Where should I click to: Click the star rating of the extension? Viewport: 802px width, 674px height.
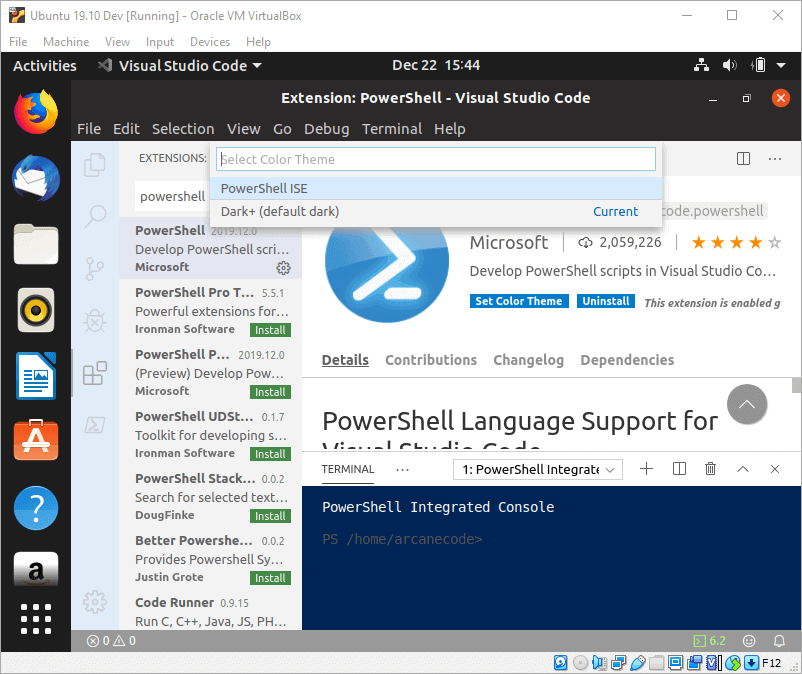pos(736,242)
